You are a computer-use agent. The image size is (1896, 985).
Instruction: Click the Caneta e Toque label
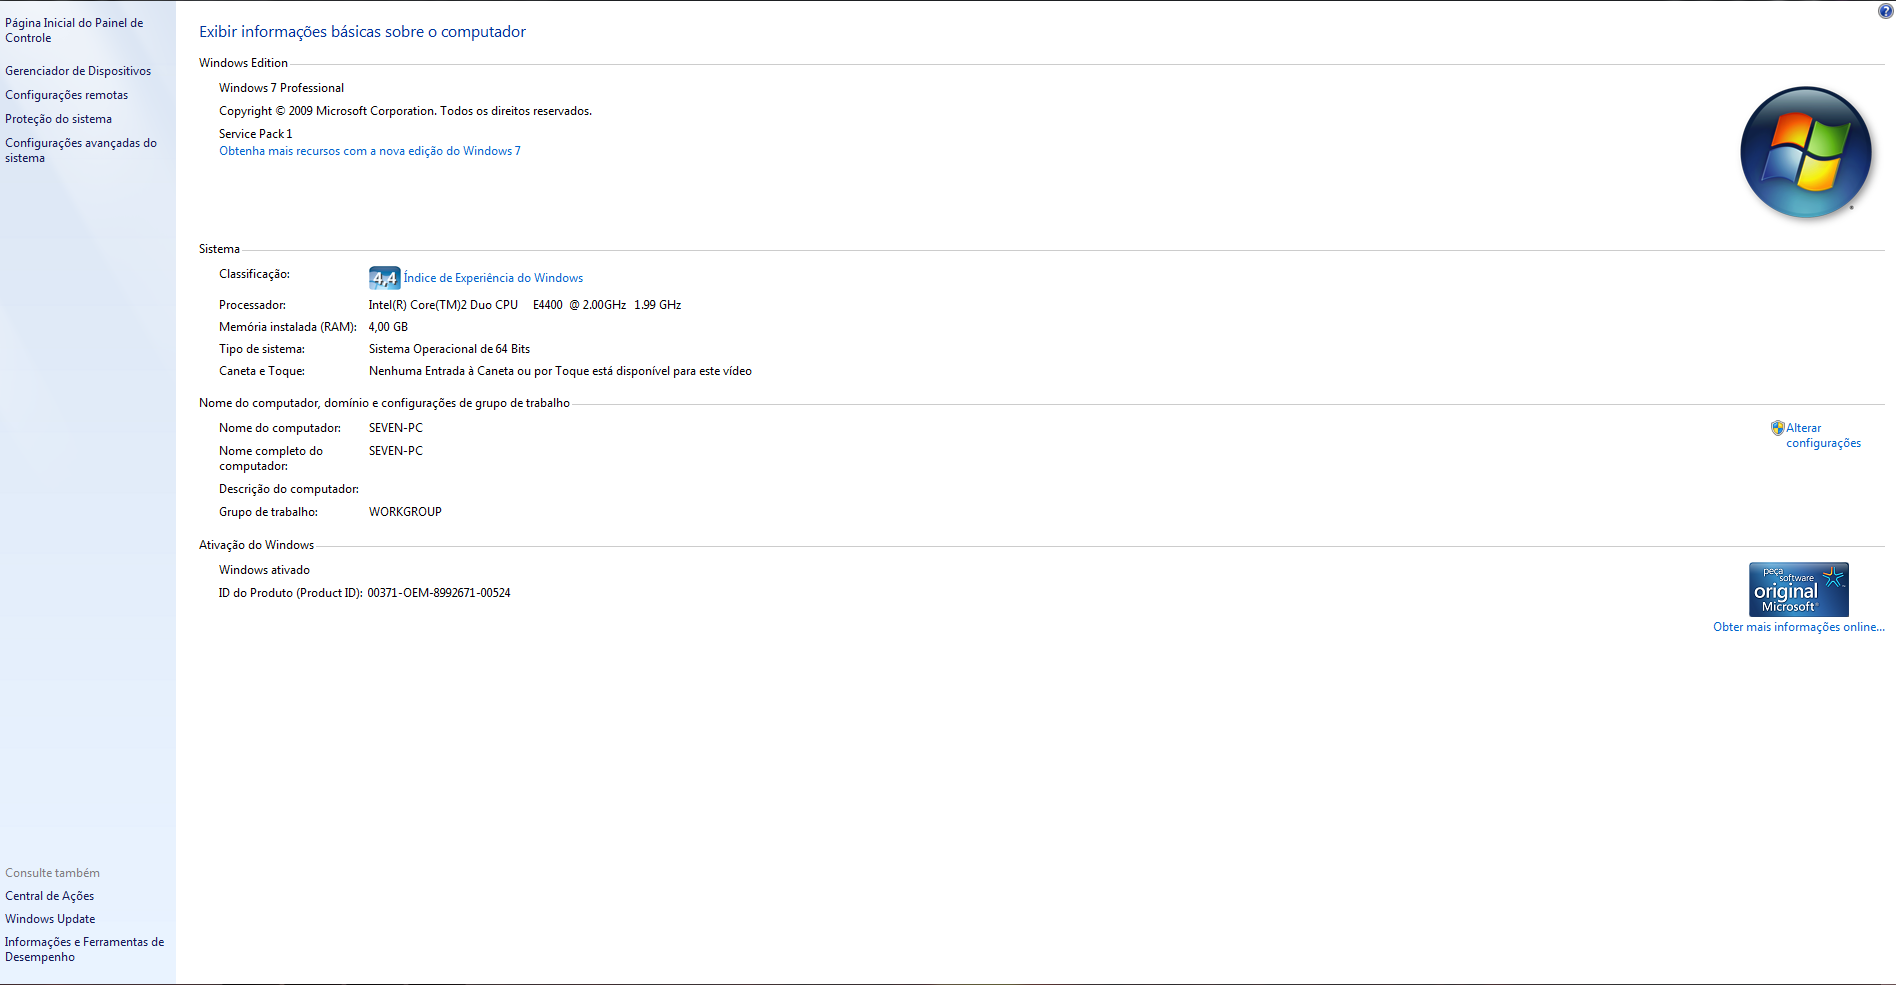point(262,371)
